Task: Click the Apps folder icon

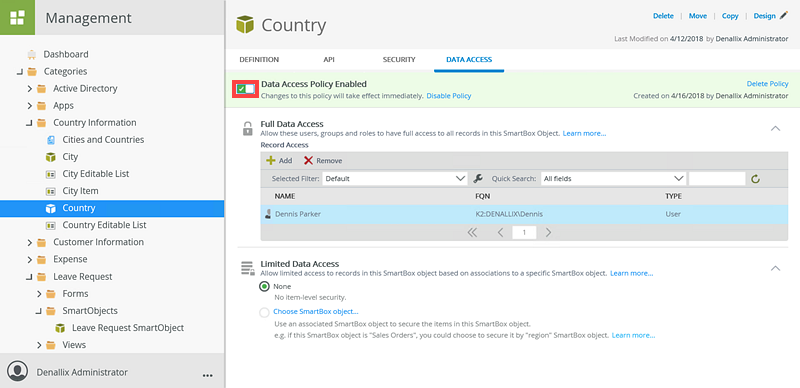Action: [42, 106]
